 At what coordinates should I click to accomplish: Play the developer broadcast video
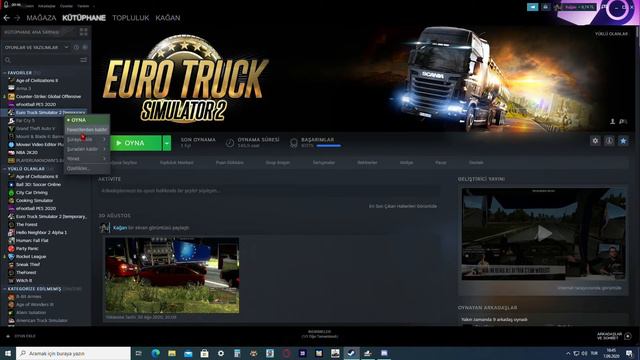point(544,234)
